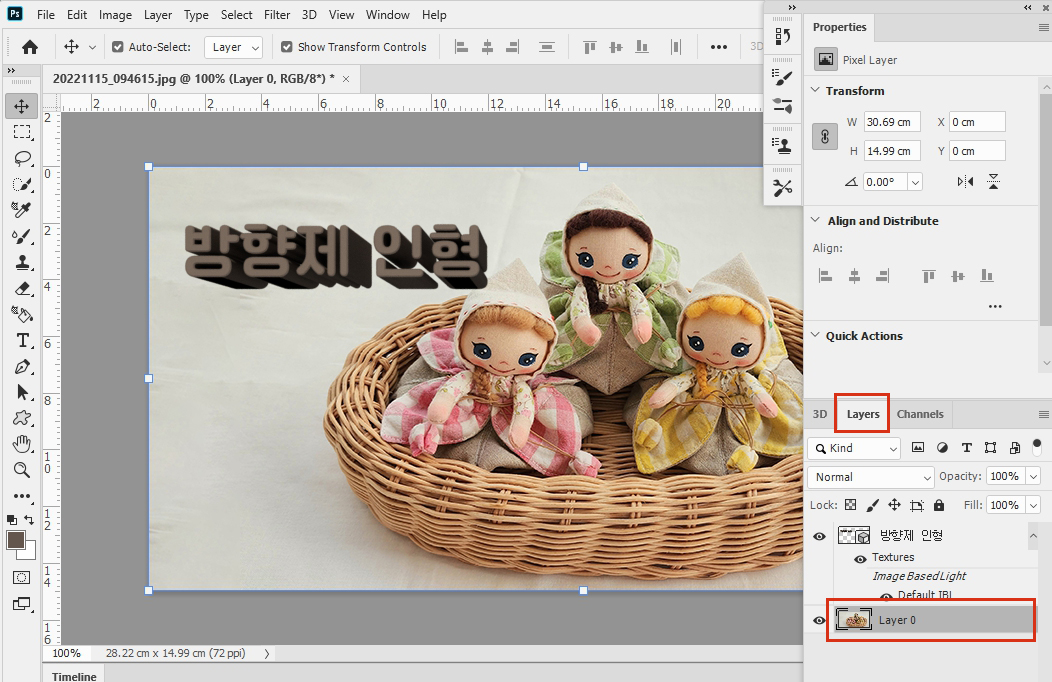Switch to the Layers tab
This screenshot has width=1052, height=682.
pos(863,414)
